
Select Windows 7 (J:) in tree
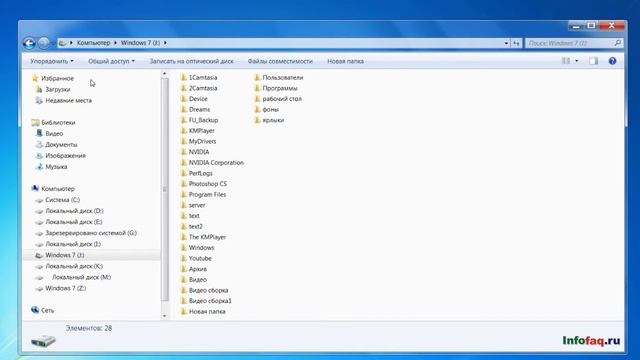click(x=64, y=255)
